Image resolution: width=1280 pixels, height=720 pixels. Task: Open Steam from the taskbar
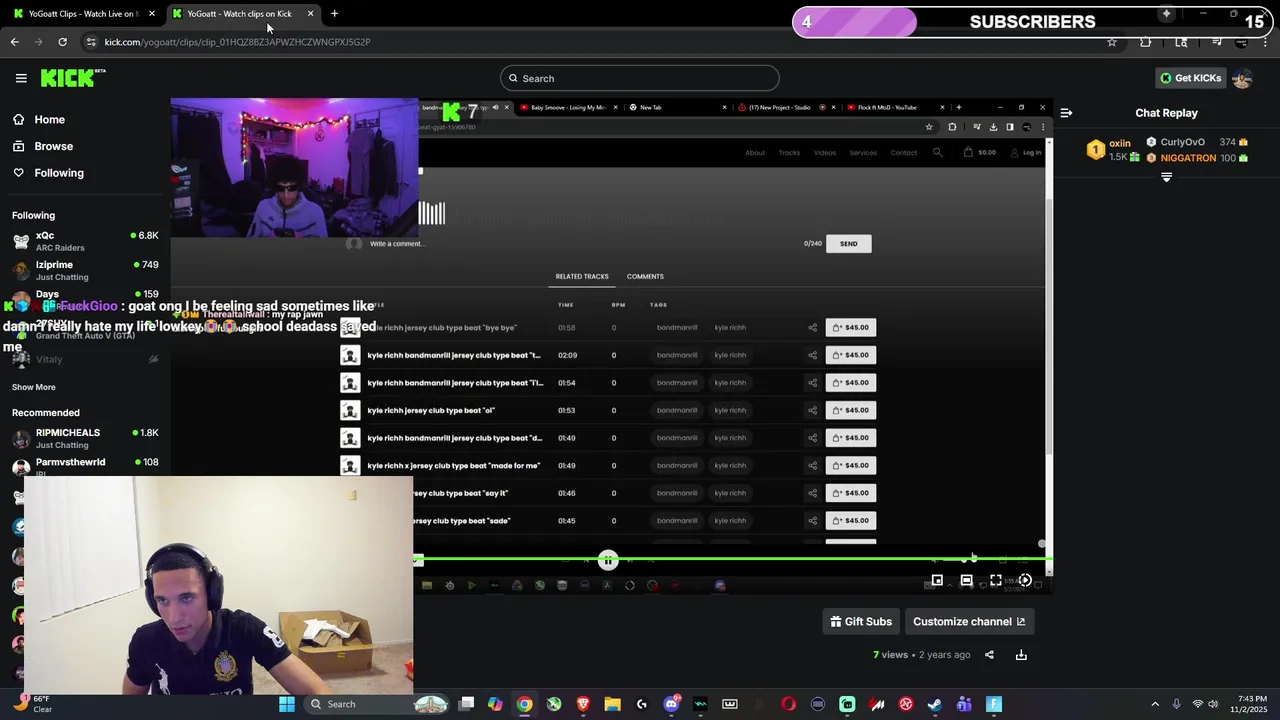point(935,704)
